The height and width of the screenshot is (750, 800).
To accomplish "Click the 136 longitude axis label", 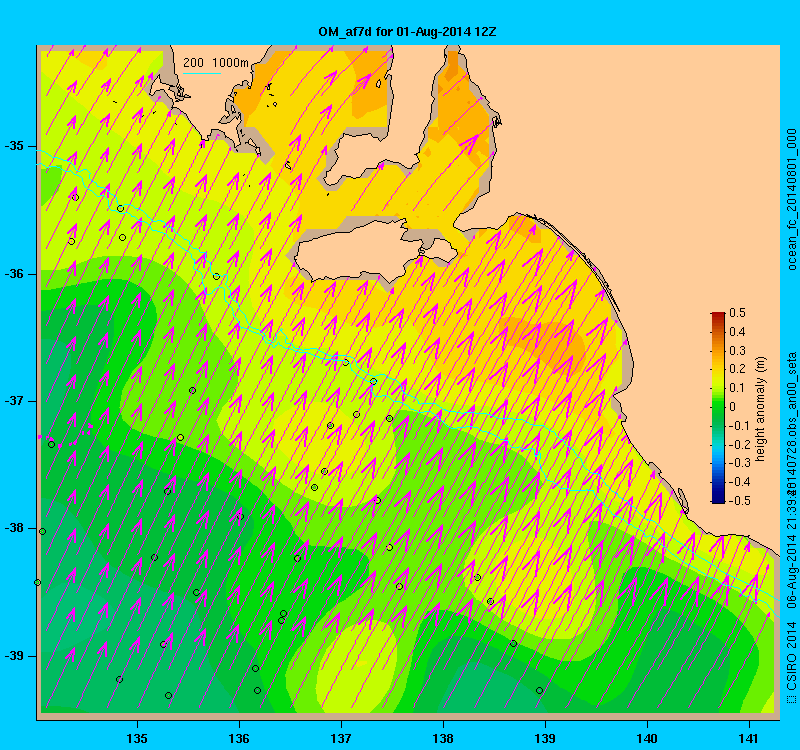I will [x=239, y=738].
